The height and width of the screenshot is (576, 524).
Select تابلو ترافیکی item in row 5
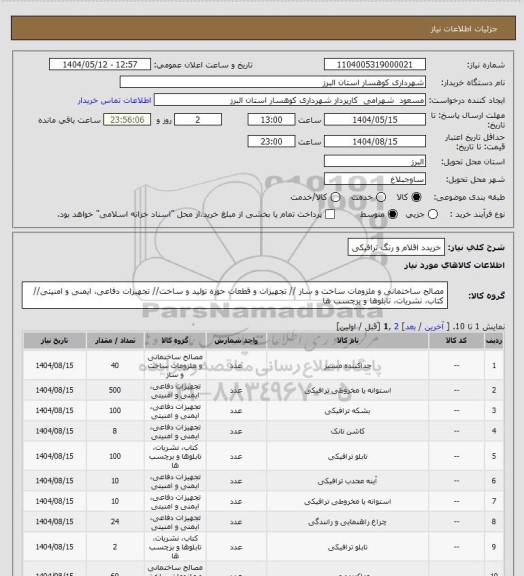click(347, 456)
